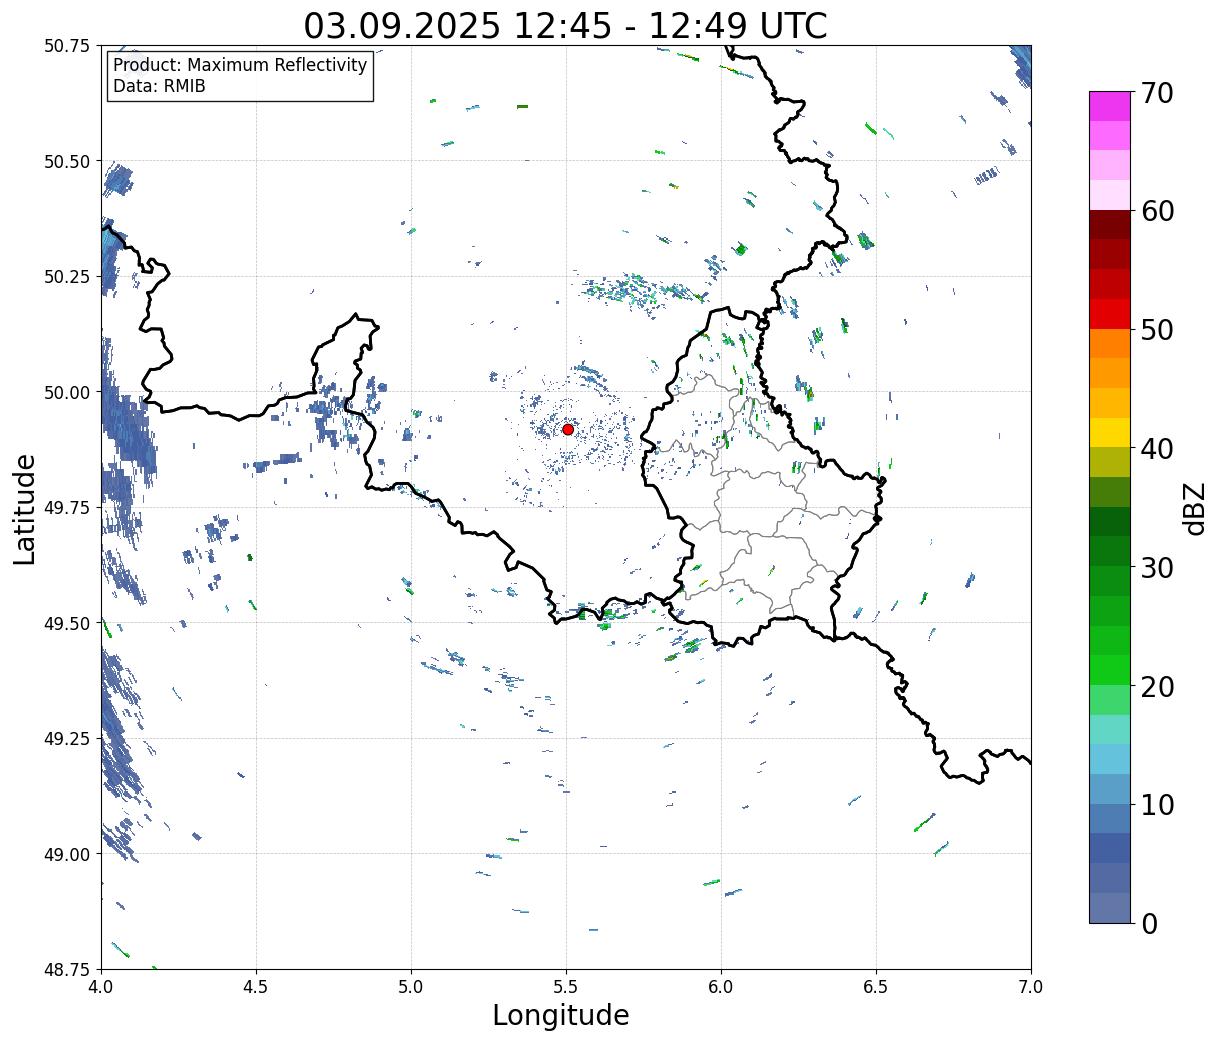Click the grey-blue swatch at the colorbar bottom
Screen dimensions: 1219x1040
point(1110,908)
